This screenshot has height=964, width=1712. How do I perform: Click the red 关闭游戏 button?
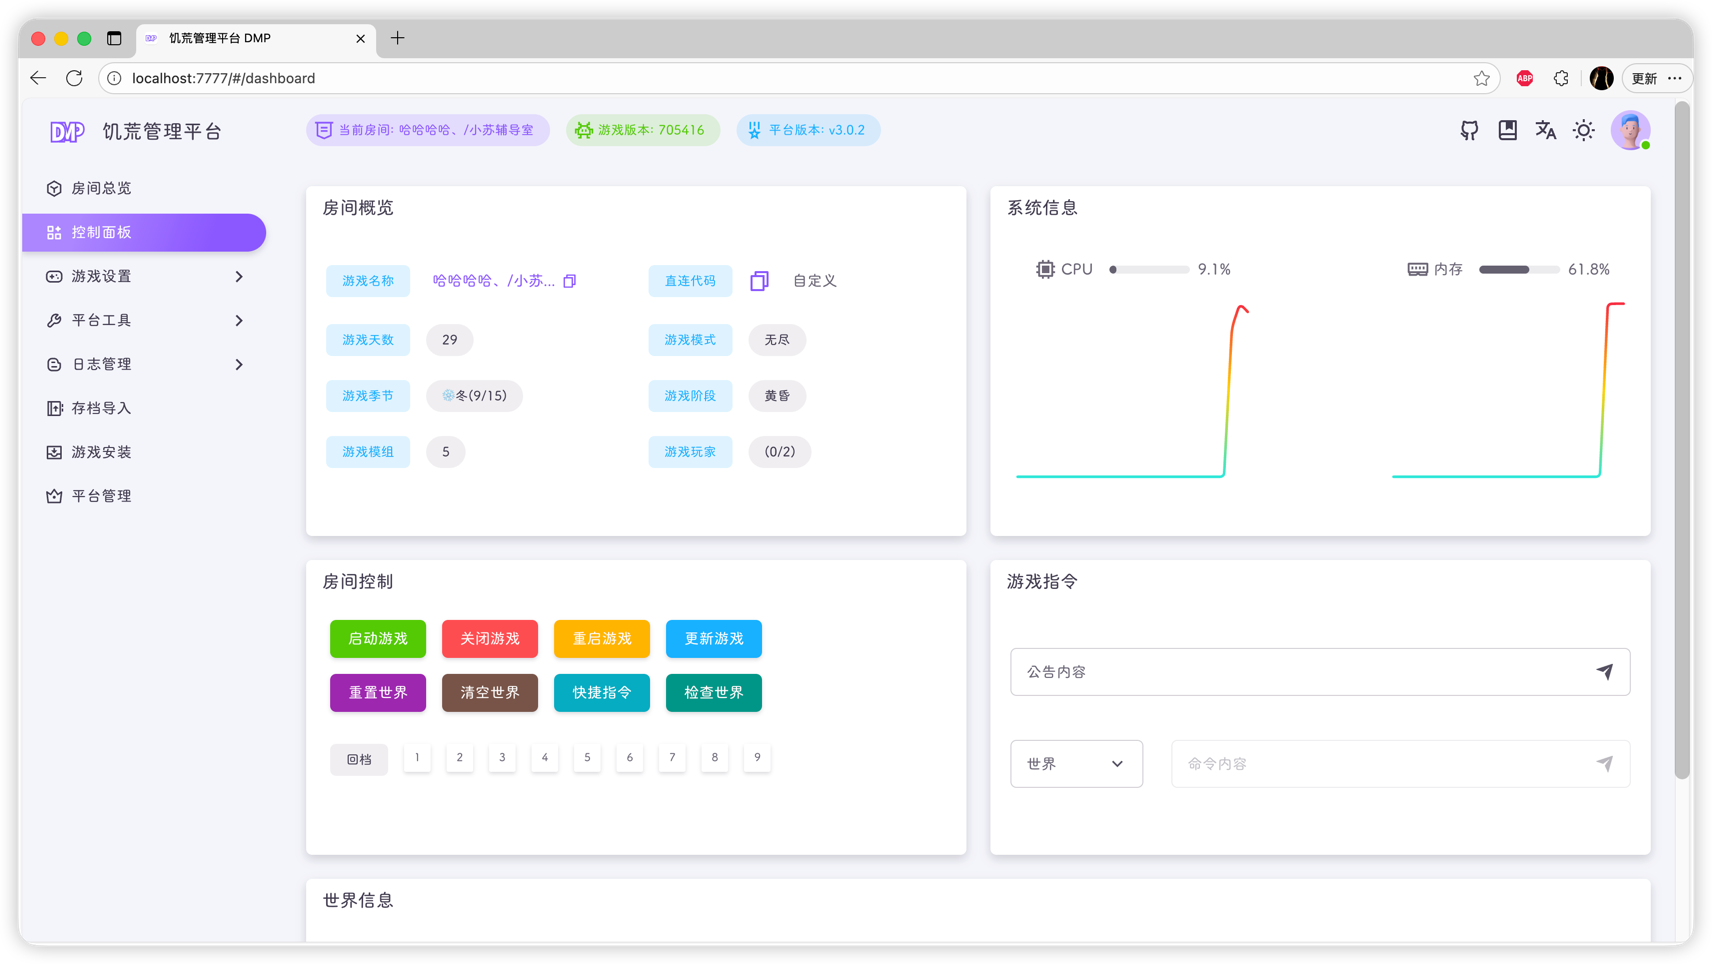(490, 639)
